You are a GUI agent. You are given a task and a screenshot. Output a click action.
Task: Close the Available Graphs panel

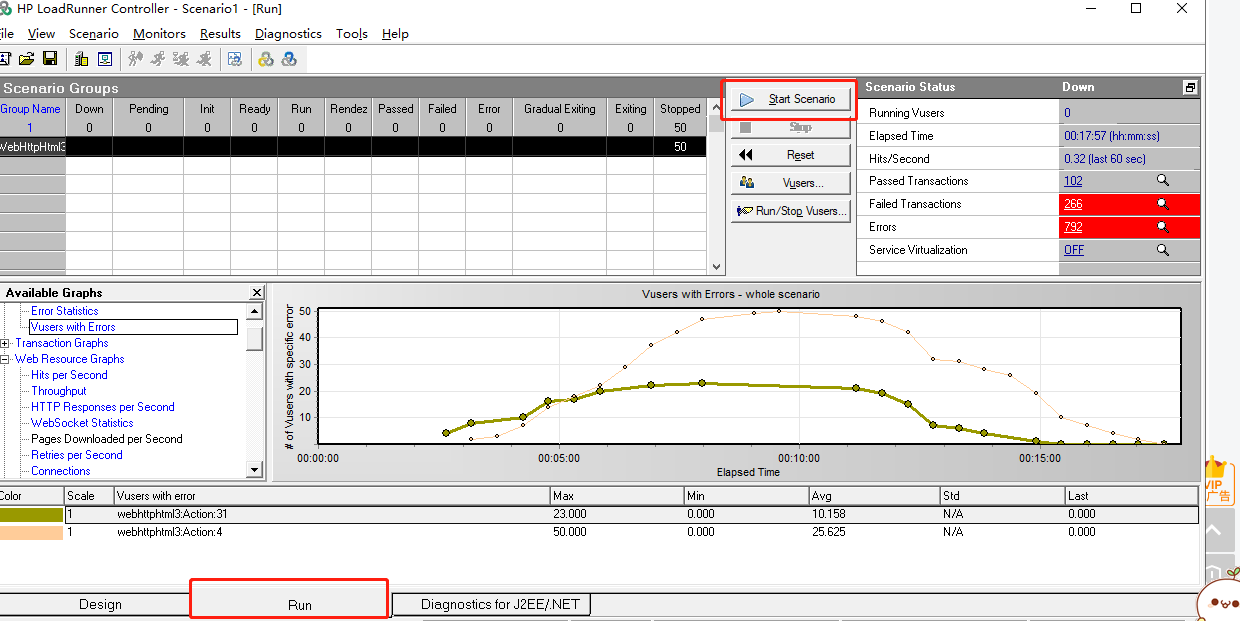[x=257, y=293]
